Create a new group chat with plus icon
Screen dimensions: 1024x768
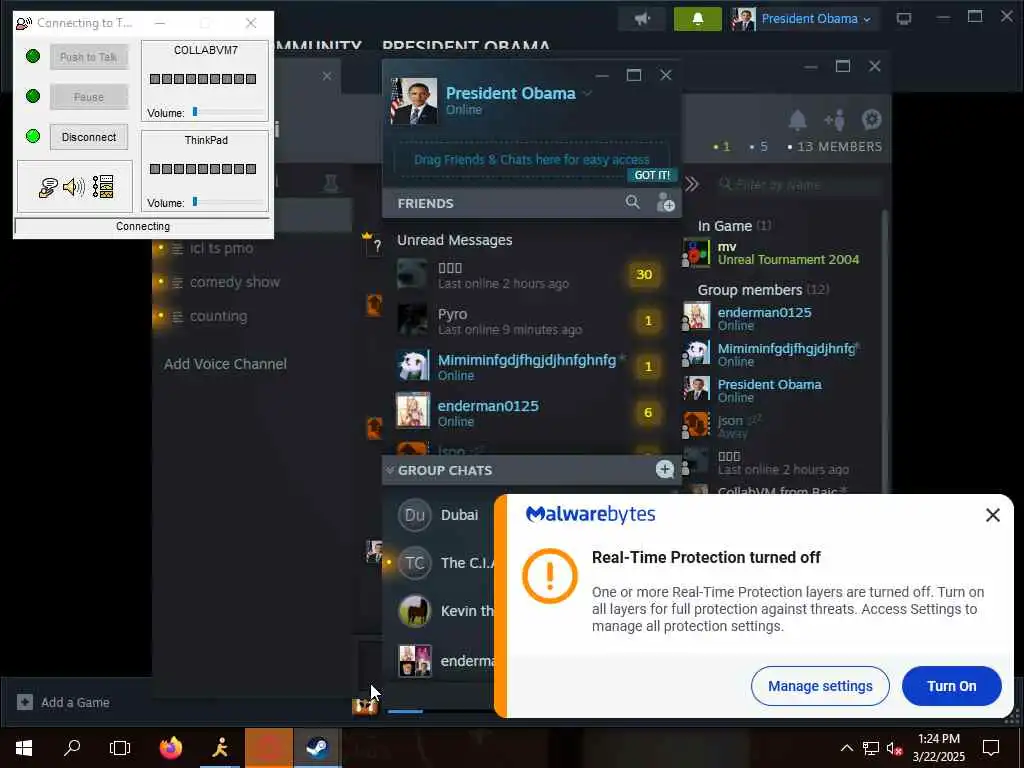point(664,470)
